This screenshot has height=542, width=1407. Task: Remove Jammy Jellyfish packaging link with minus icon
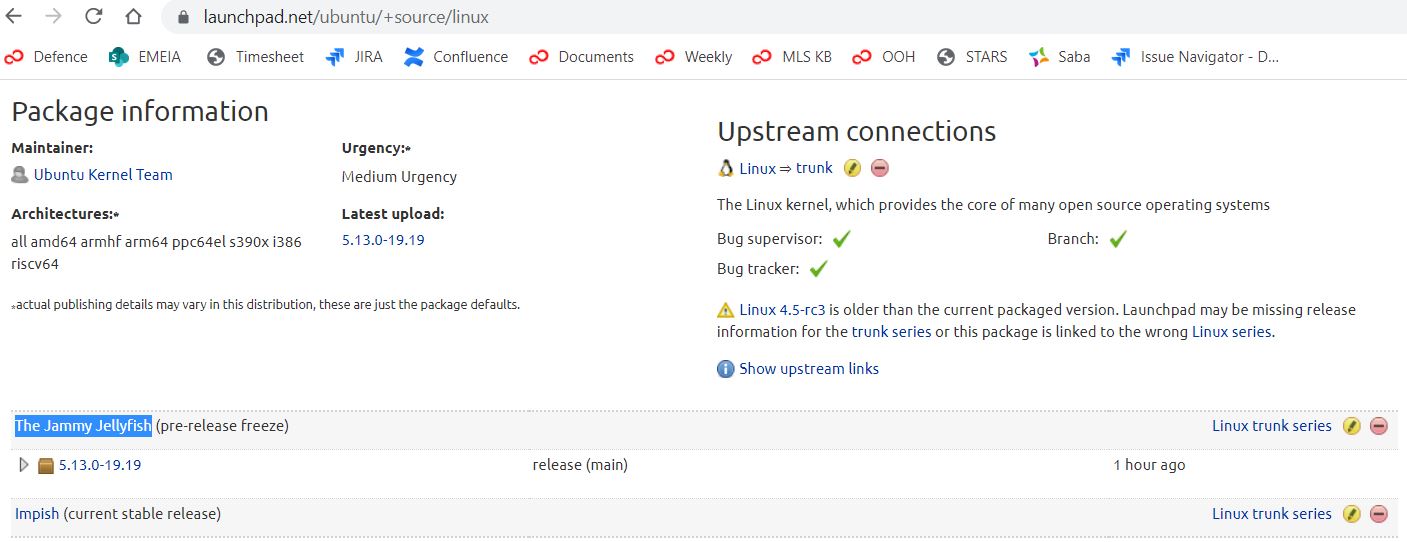coord(1379,426)
